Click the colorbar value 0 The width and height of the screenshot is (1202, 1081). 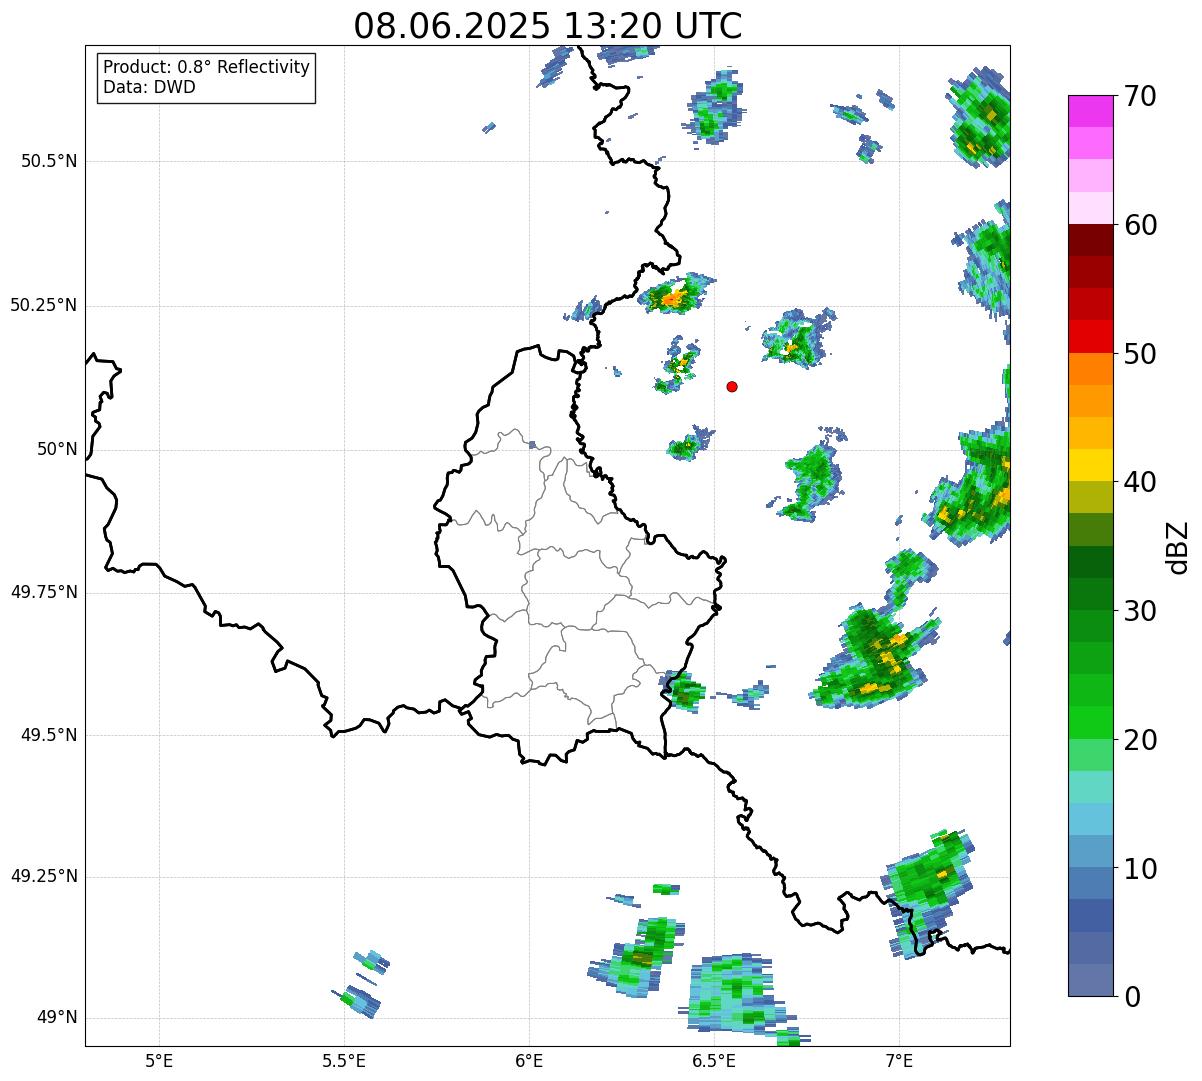point(1131,997)
